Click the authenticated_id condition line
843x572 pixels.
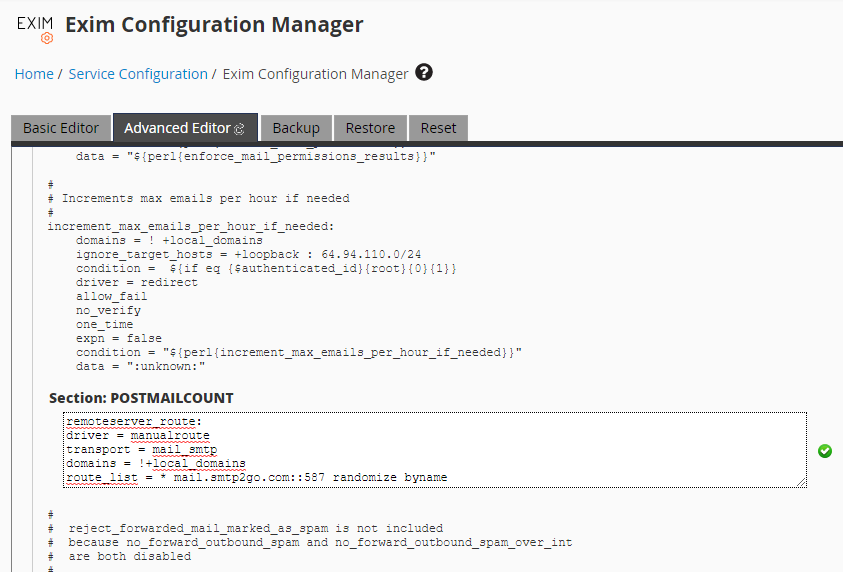click(x=266, y=268)
